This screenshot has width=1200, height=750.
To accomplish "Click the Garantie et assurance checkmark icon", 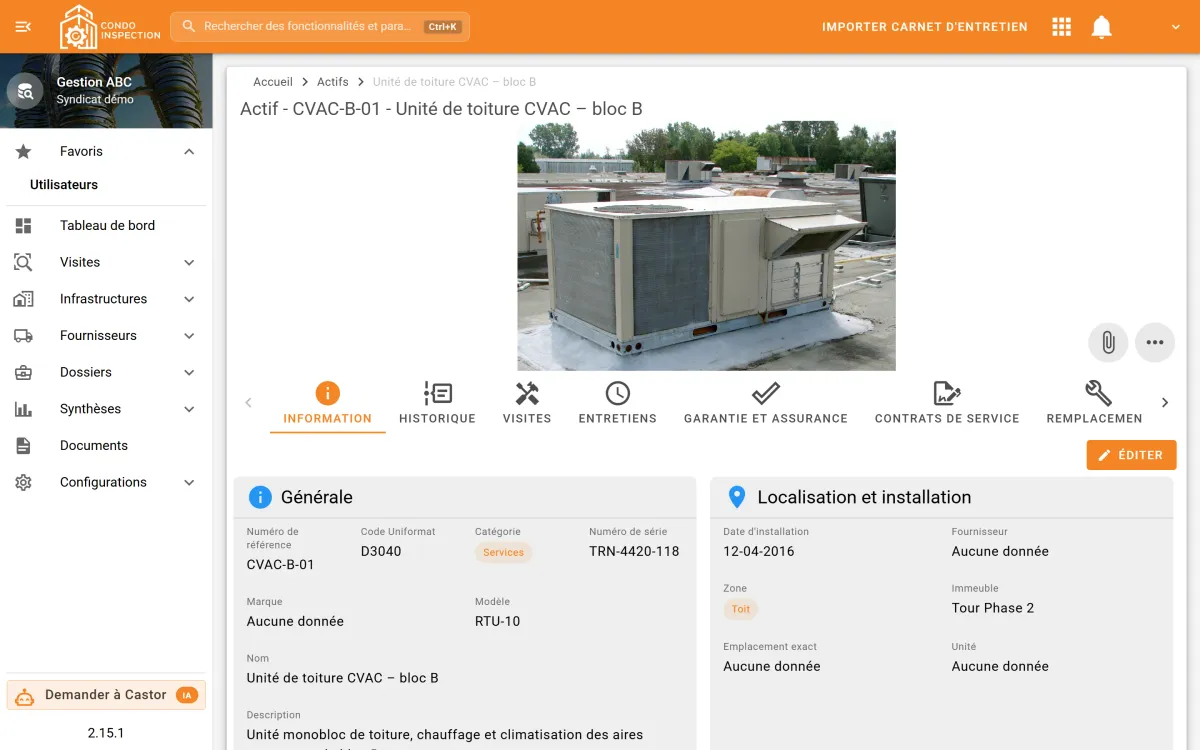I will click(x=766, y=393).
